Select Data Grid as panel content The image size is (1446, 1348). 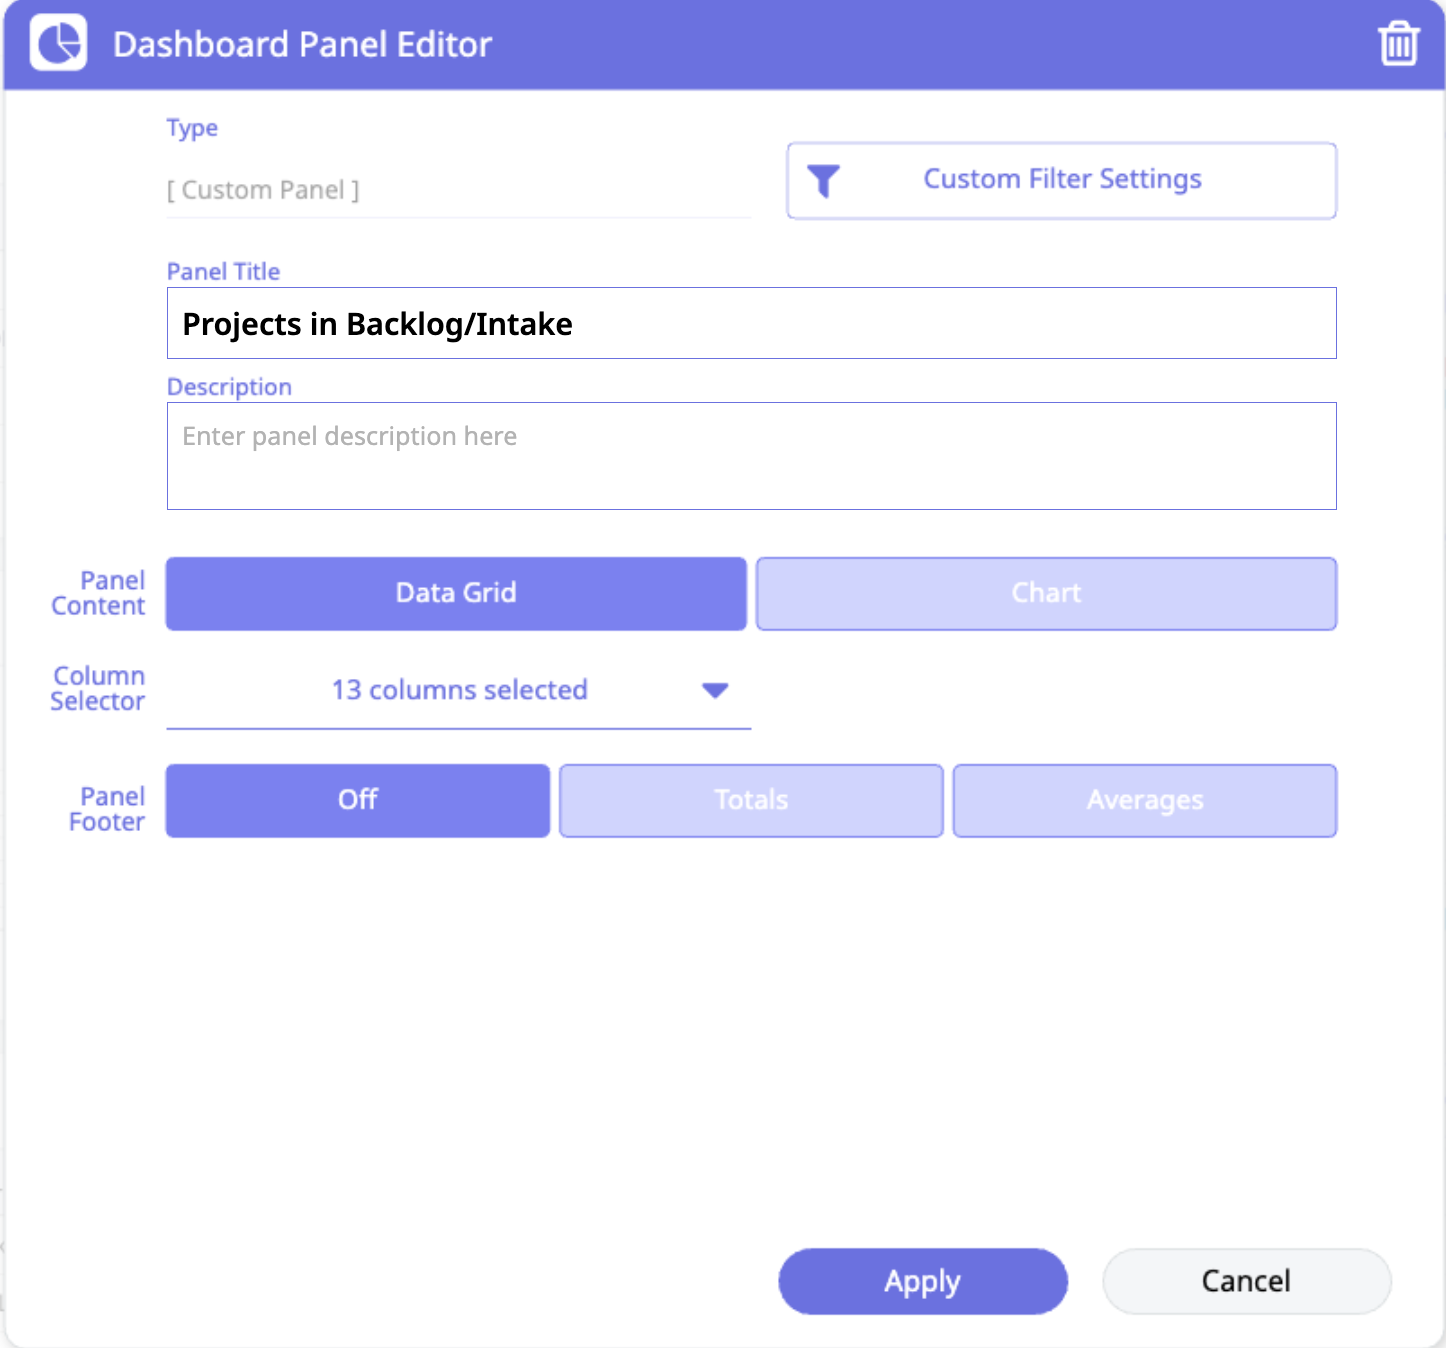pyautogui.click(x=456, y=593)
